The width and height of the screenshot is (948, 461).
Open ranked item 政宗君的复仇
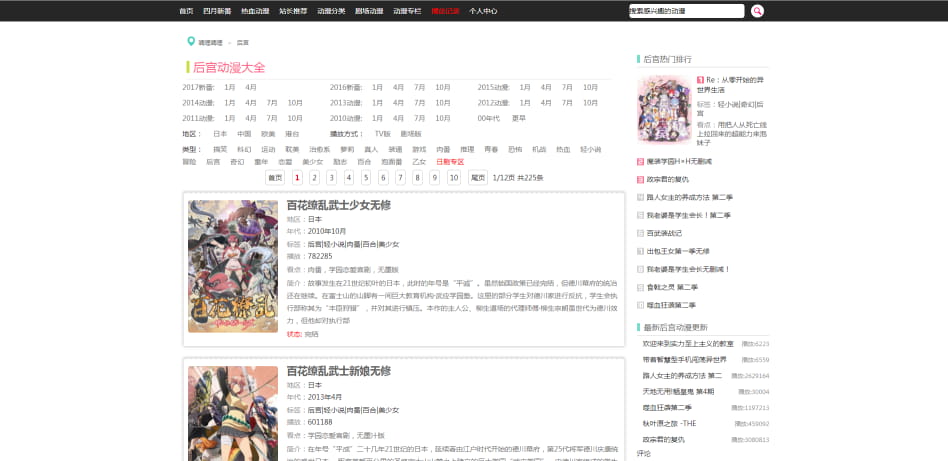667,180
